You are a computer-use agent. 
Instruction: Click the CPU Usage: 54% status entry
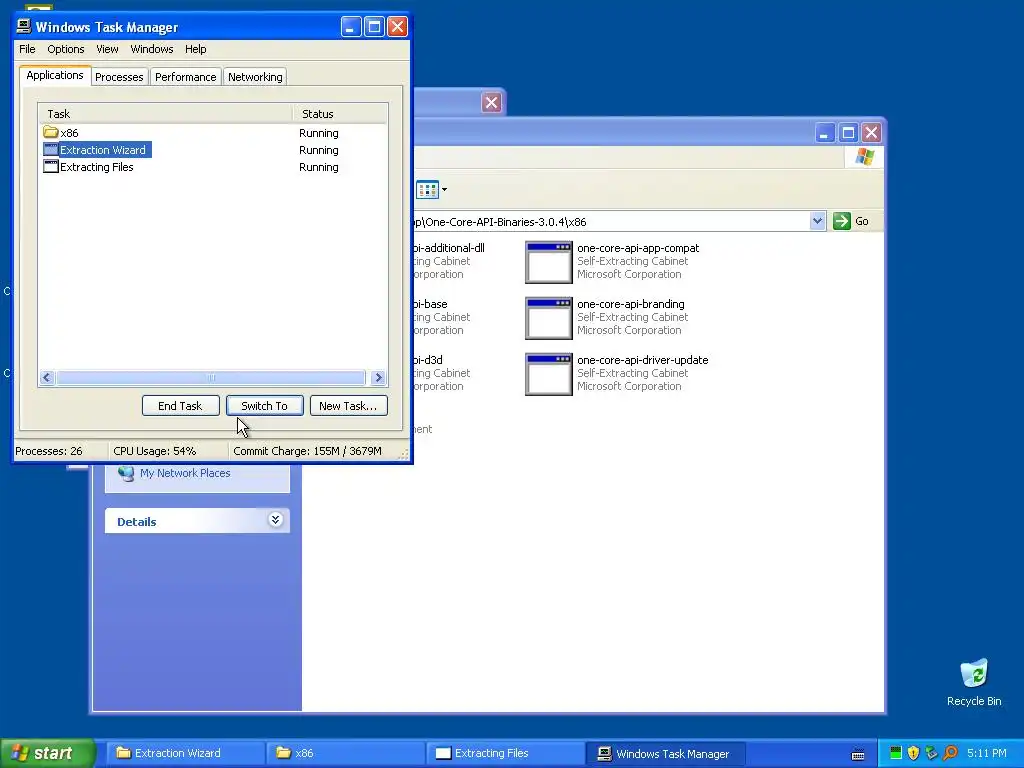(x=168, y=451)
